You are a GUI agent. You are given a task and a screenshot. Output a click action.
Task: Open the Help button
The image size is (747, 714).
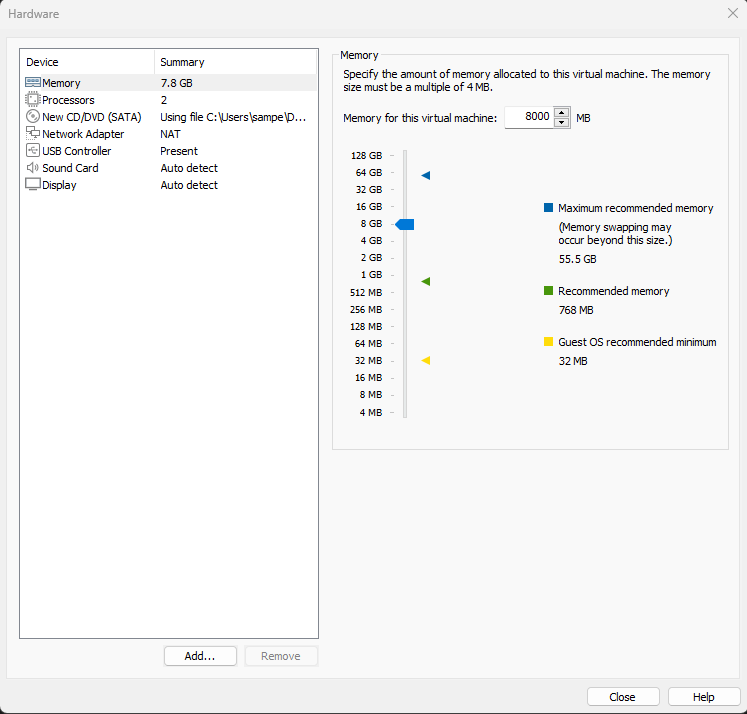point(704,697)
